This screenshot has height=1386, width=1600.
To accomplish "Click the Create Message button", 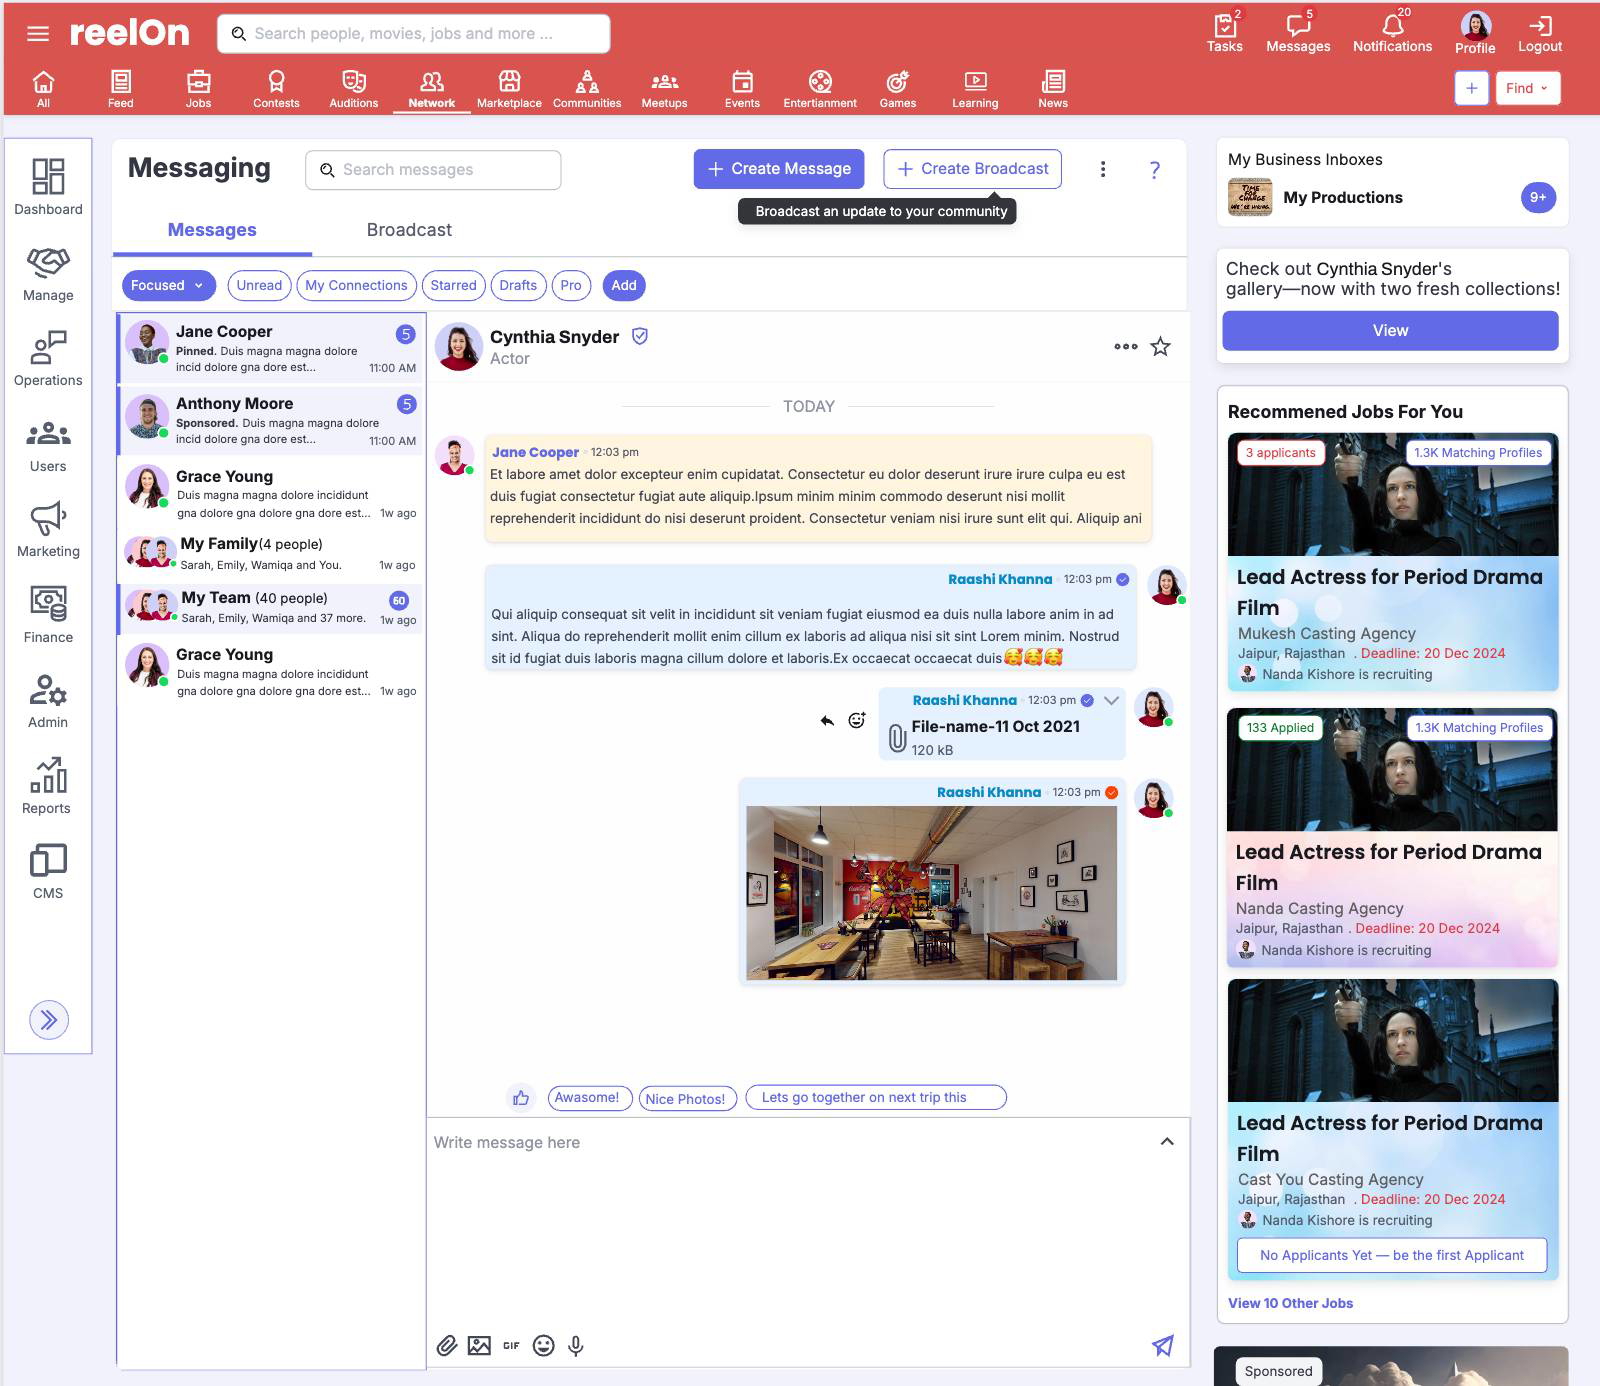I will (779, 169).
